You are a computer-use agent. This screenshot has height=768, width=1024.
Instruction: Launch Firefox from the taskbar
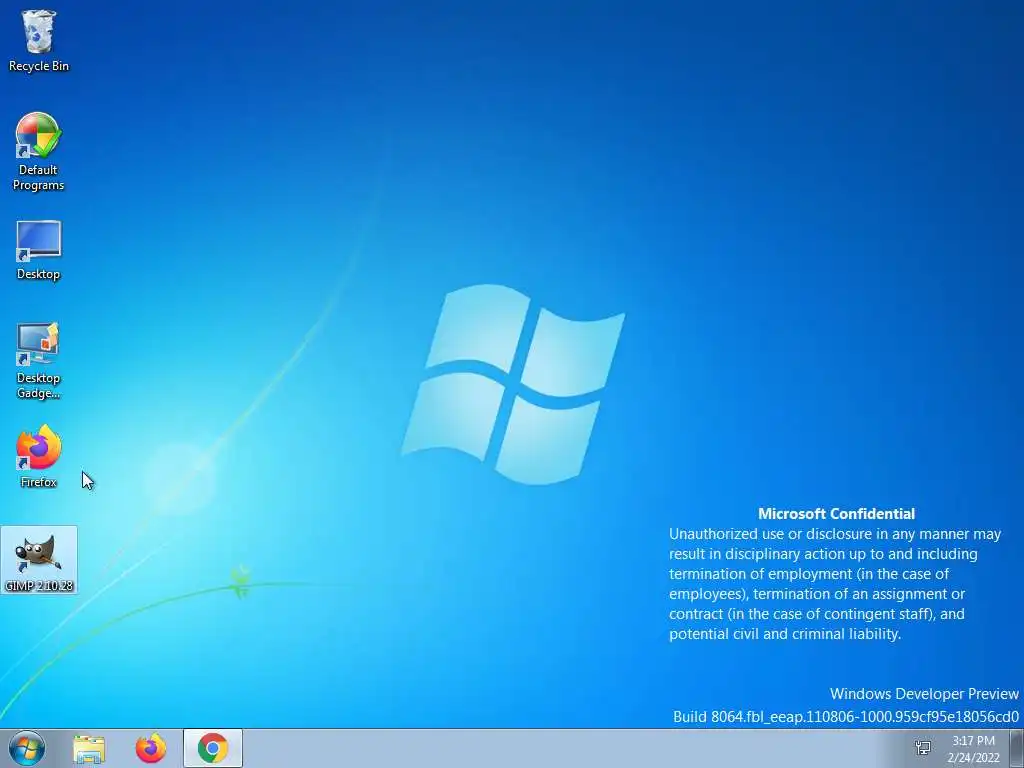(151, 749)
